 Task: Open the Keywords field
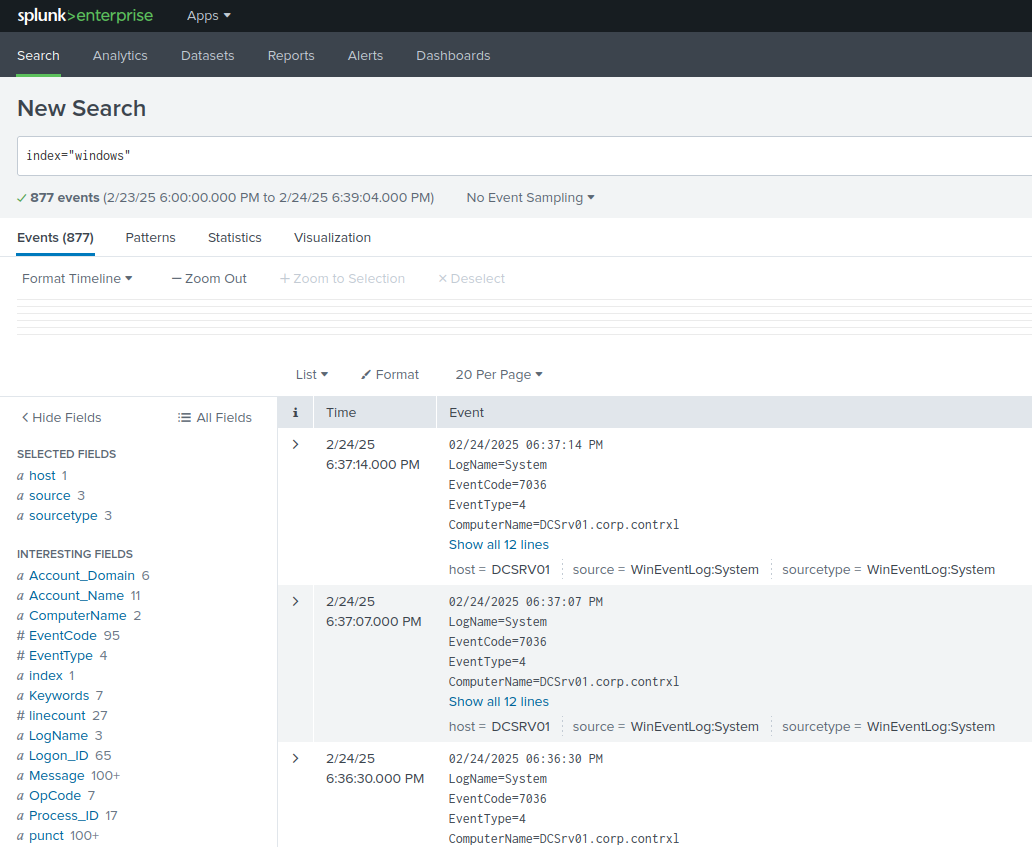click(x=59, y=696)
